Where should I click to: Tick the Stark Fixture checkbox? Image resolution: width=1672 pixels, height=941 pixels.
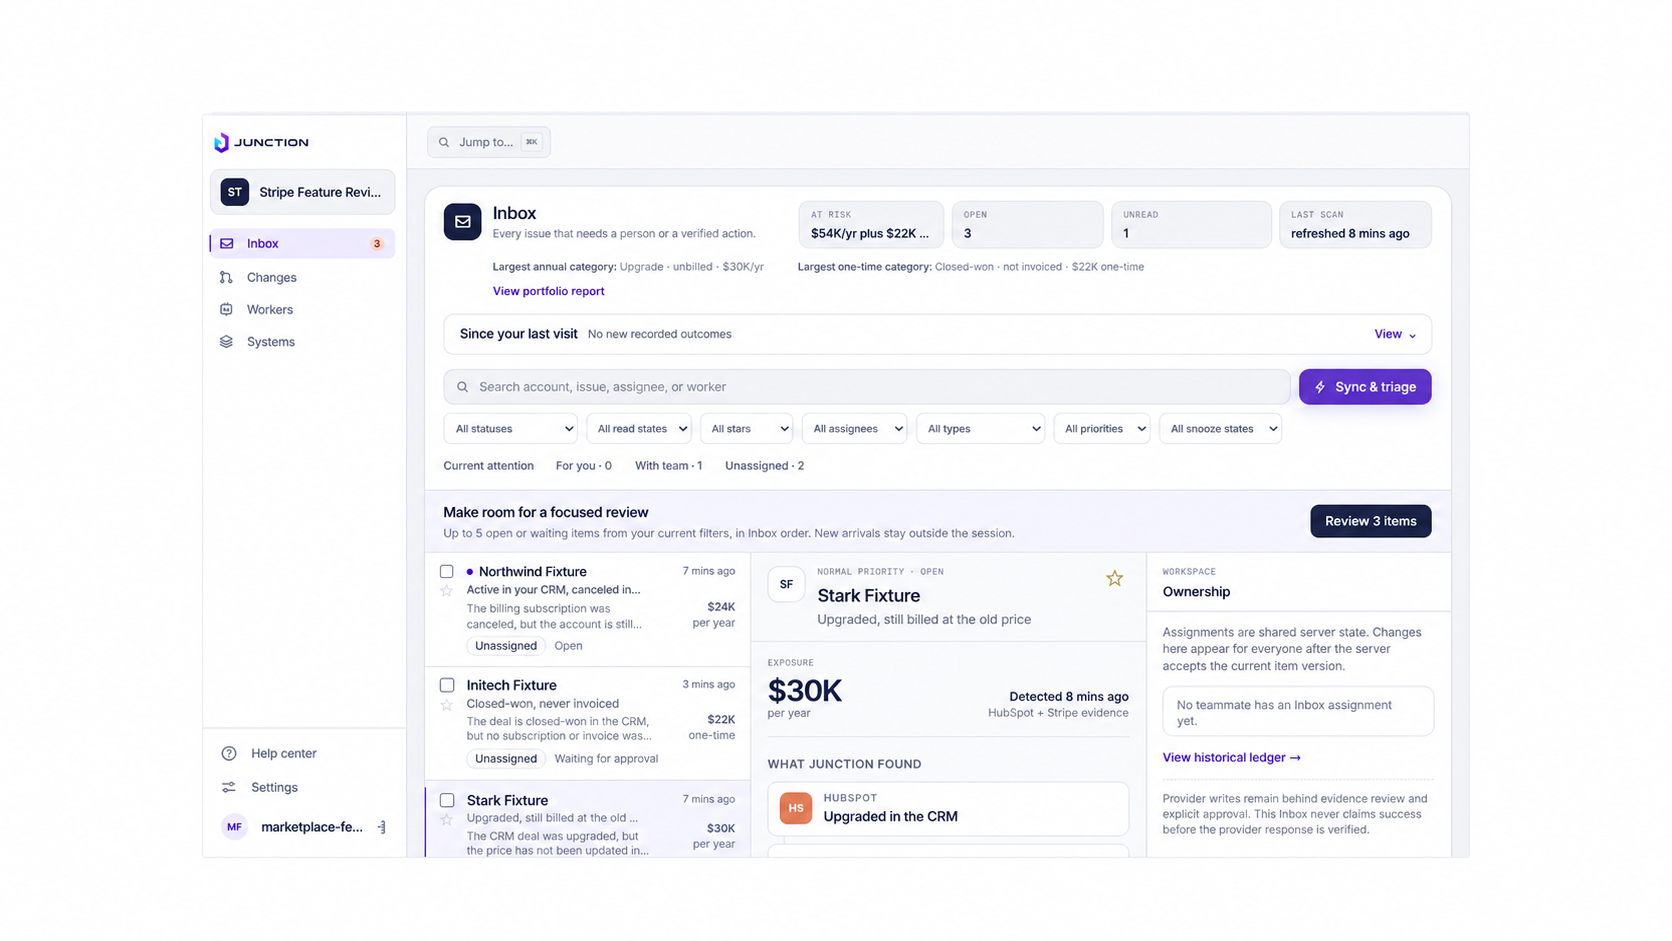coord(447,800)
